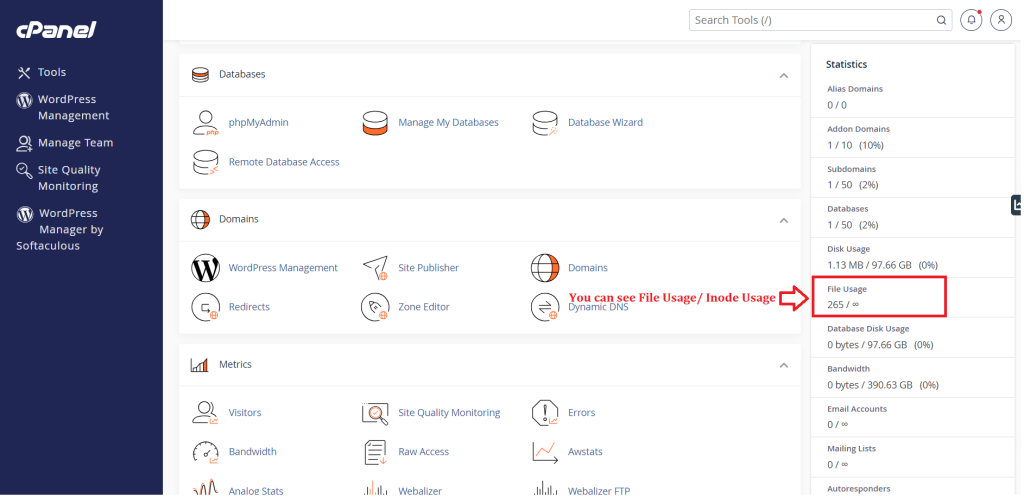Click the Visitors icon
Viewport: 1024px width, 498px height.
[205, 412]
